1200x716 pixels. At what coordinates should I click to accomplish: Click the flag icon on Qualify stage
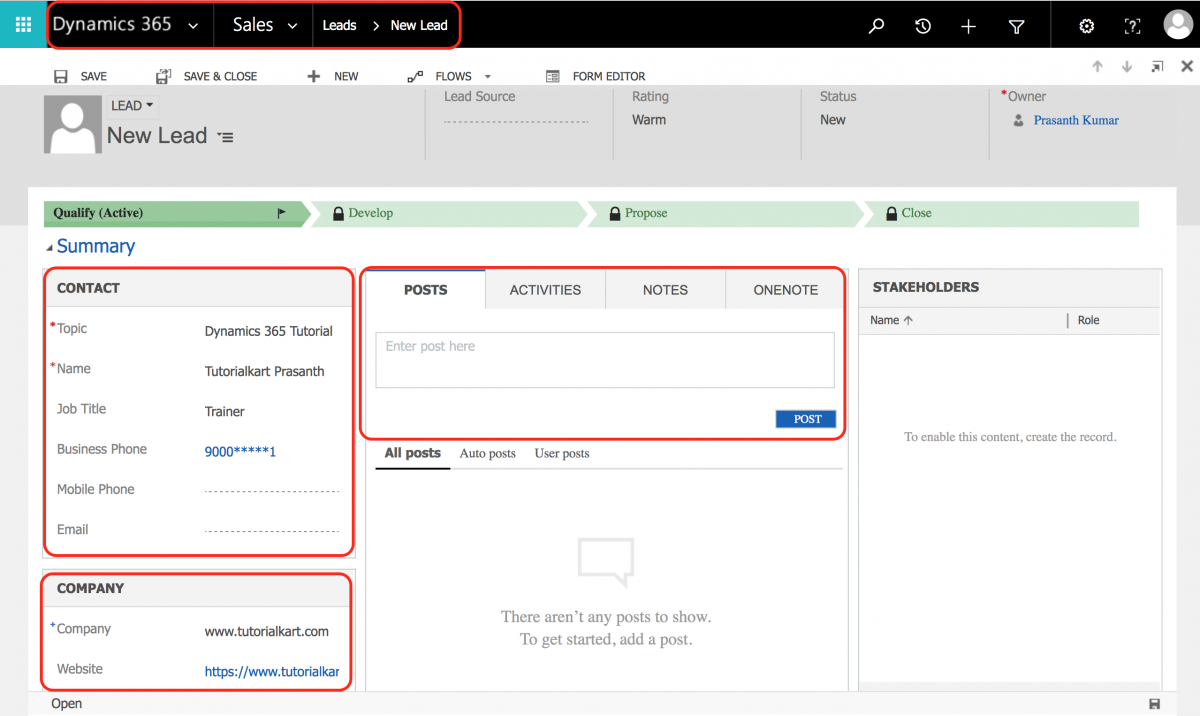coord(281,213)
